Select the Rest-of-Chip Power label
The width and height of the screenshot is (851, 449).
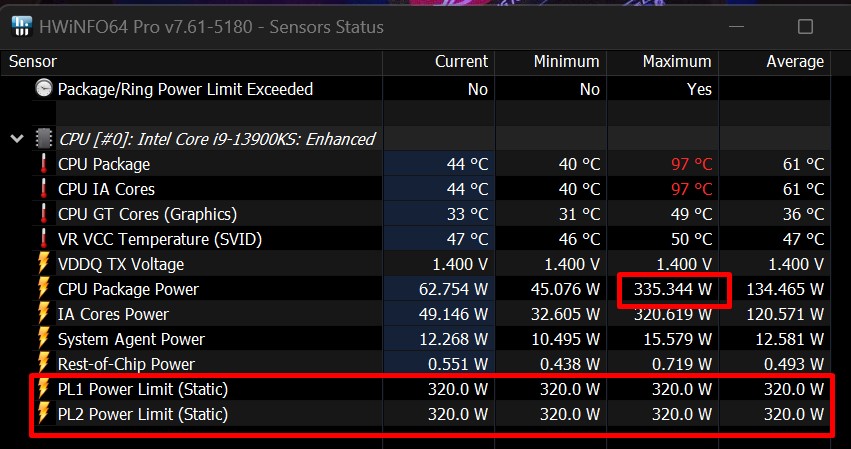tap(126, 364)
